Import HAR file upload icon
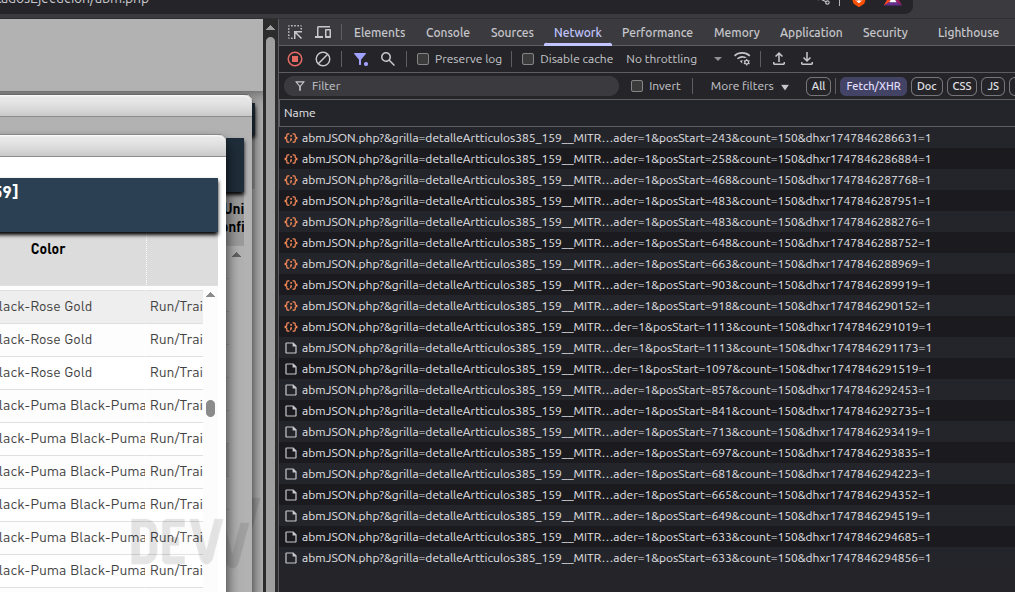The image size is (1015, 592). point(779,59)
